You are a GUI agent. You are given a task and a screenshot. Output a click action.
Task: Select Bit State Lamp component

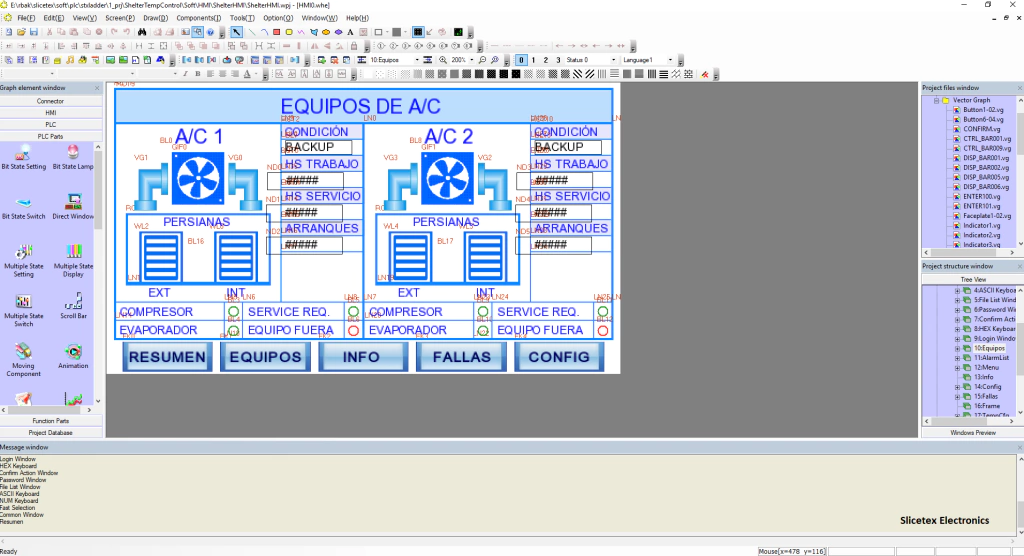click(73, 157)
